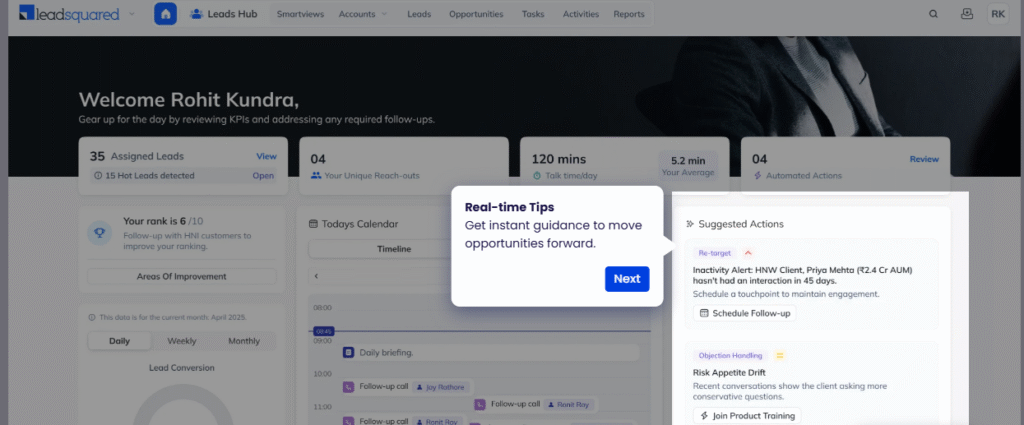Click the '120 mins' talk time value
1024x425 pixels.
[x=559, y=159]
